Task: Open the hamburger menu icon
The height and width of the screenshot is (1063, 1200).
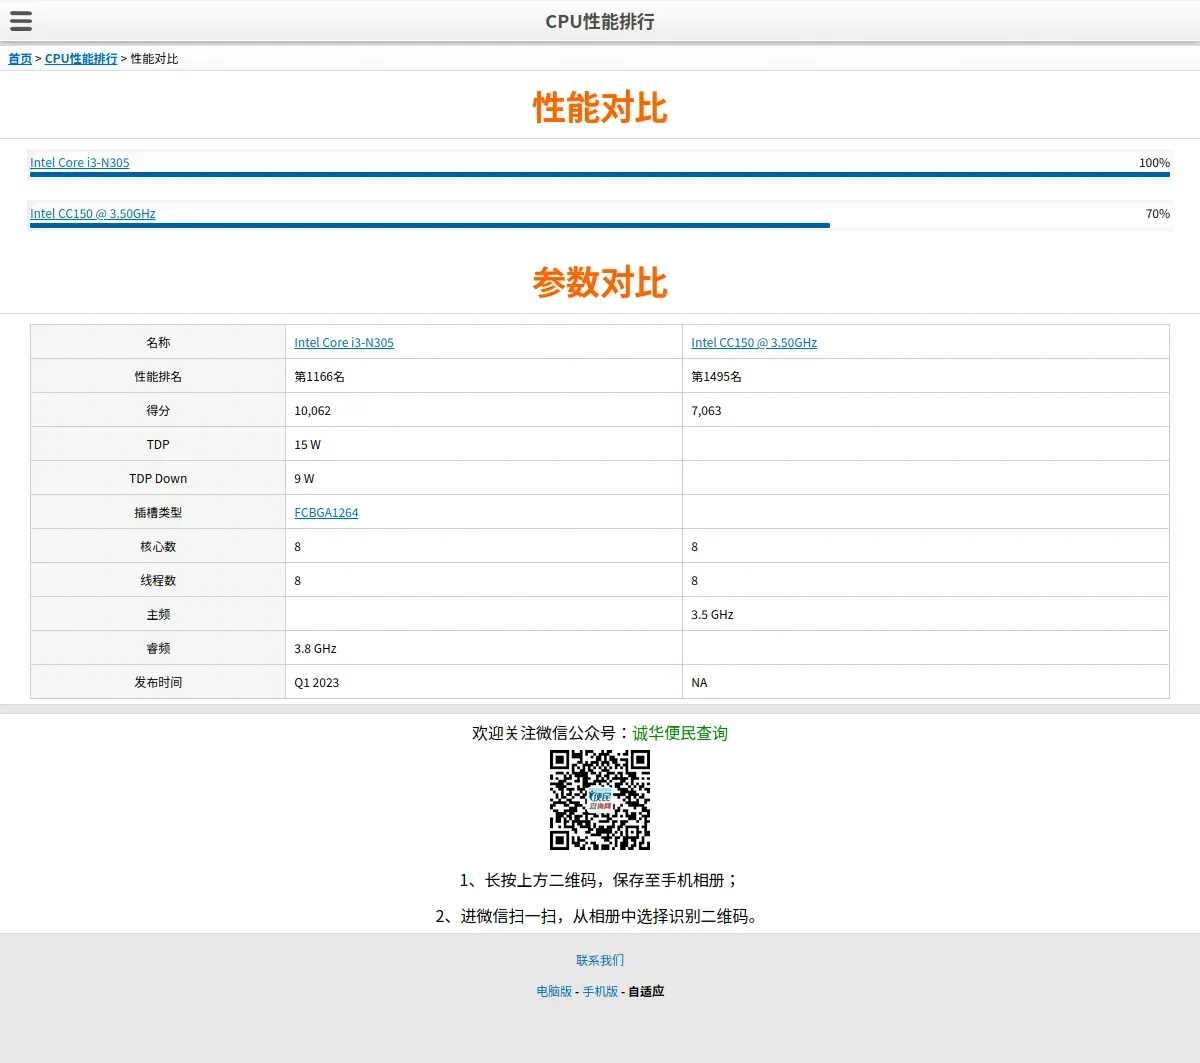Action: point(21,21)
